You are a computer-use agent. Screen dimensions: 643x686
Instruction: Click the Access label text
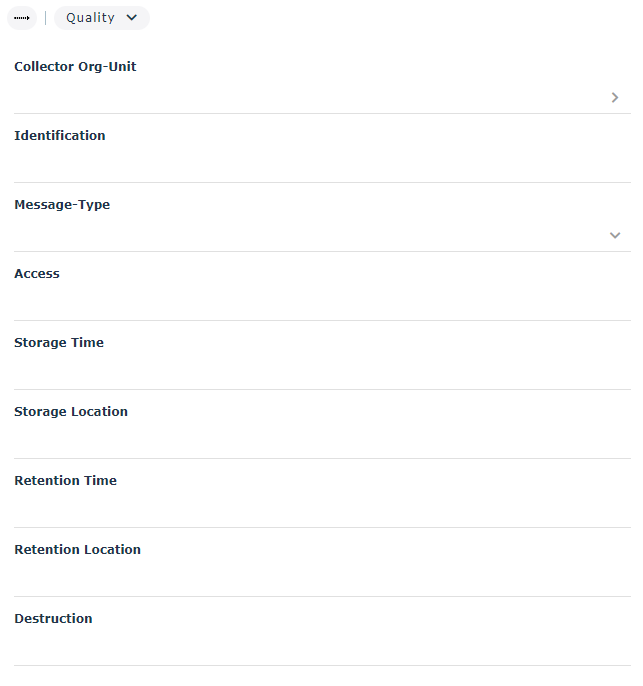coord(37,274)
